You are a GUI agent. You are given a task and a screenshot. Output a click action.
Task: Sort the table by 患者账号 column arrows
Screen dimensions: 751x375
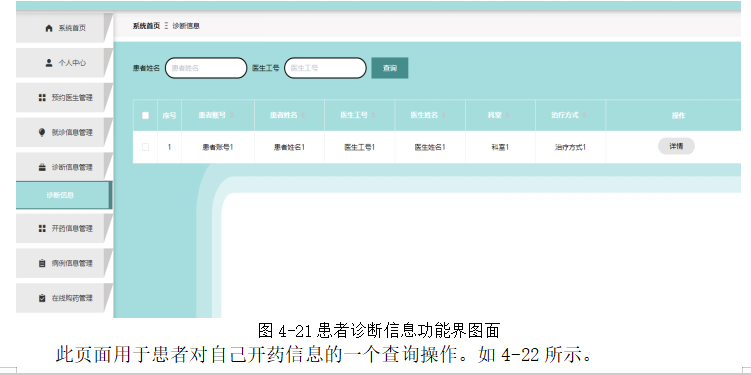point(232,115)
